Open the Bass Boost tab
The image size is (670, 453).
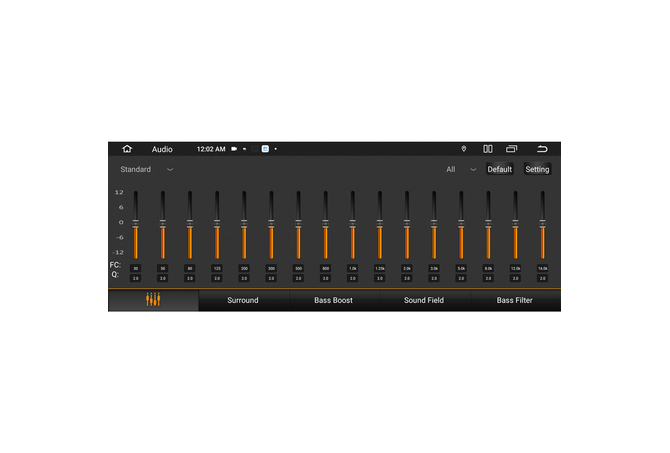[x=333, y=300]
